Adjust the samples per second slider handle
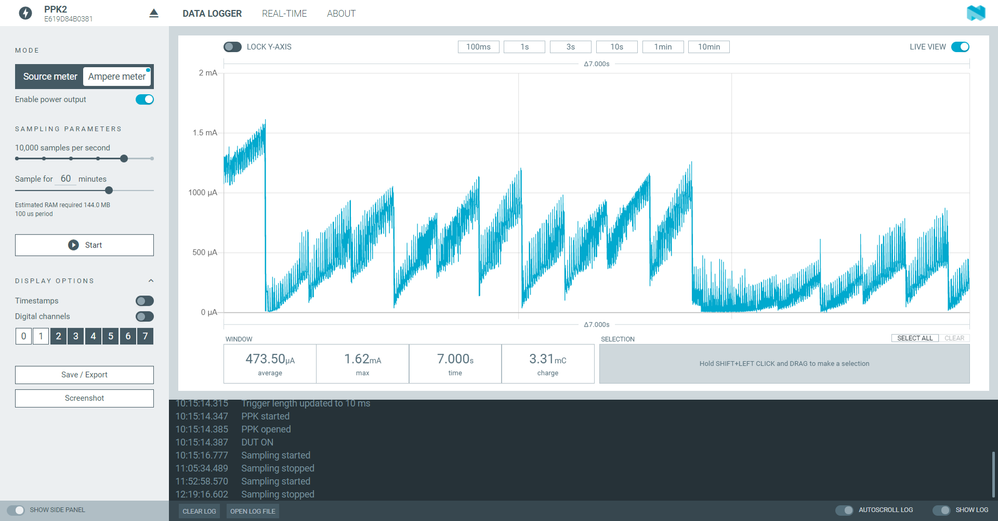998x521 pixels. [124, 158]
